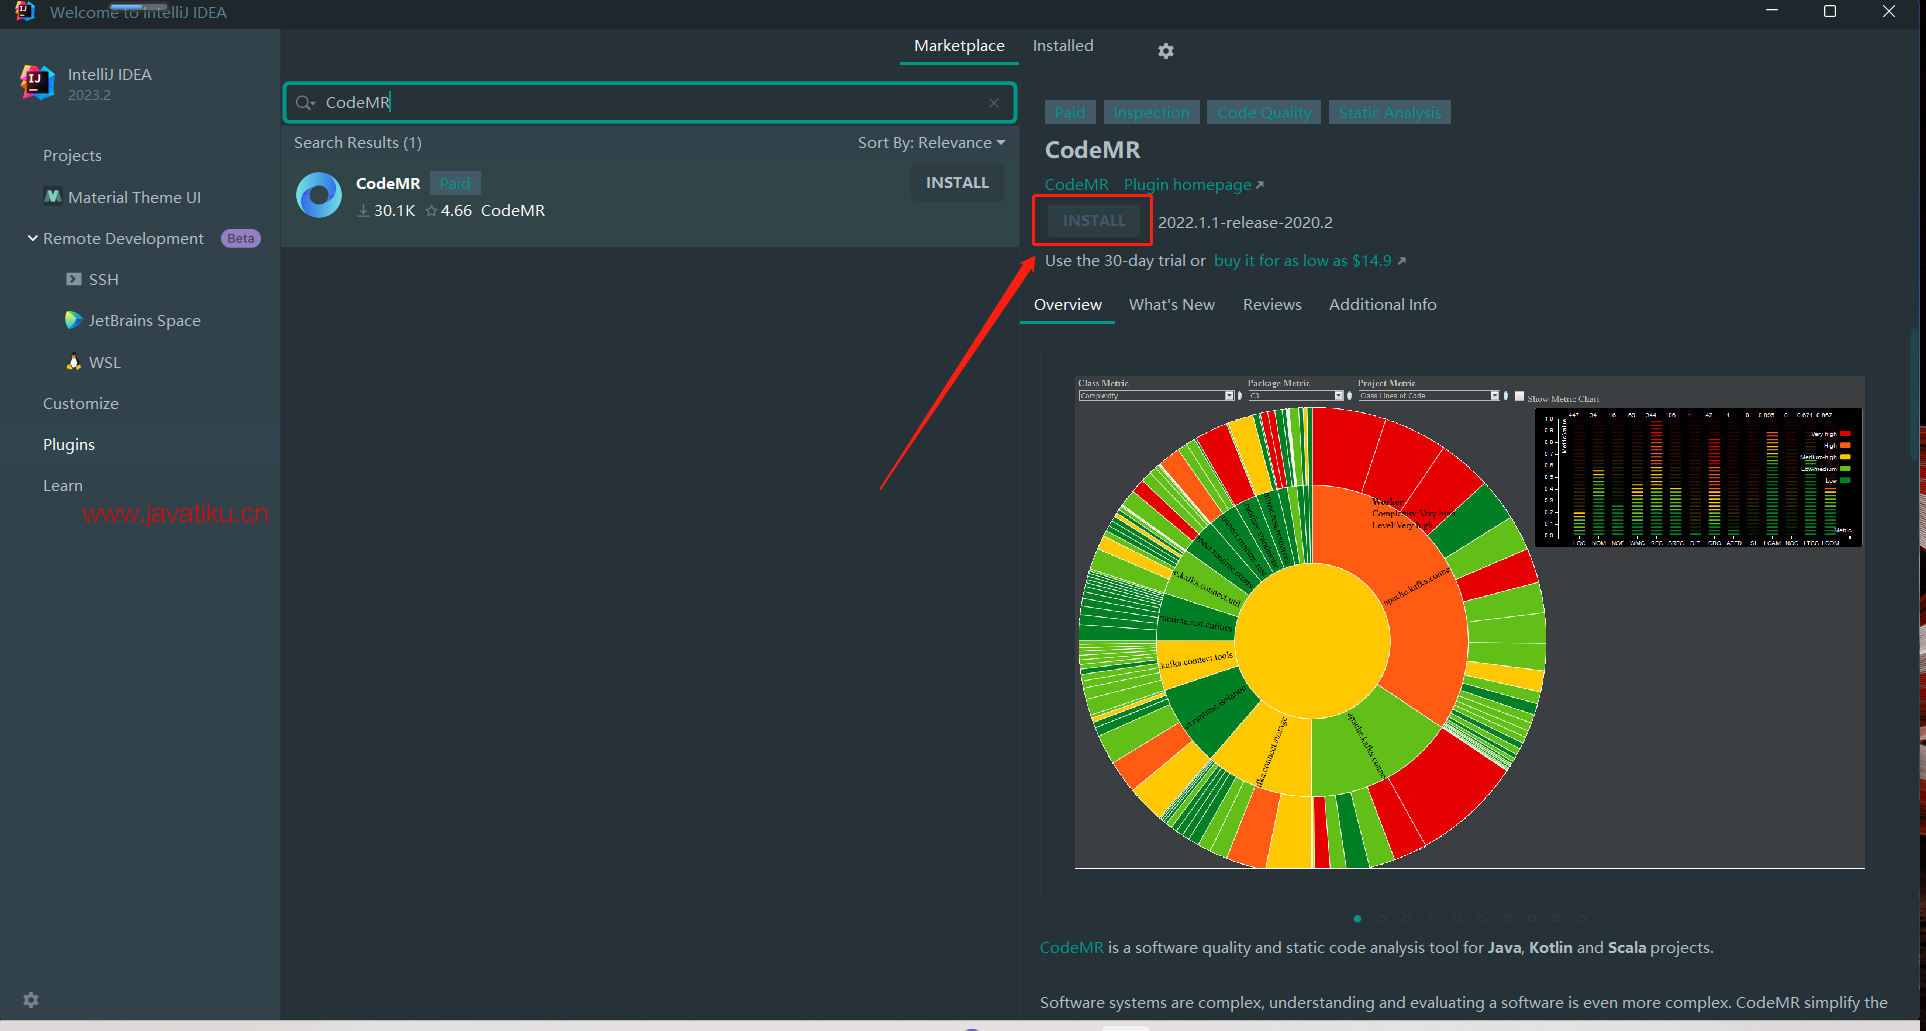The width and height of the screenshot is (1926, 1031).
Task: Click buy it for as low as $14.9
Action: tap(1309, 260)
